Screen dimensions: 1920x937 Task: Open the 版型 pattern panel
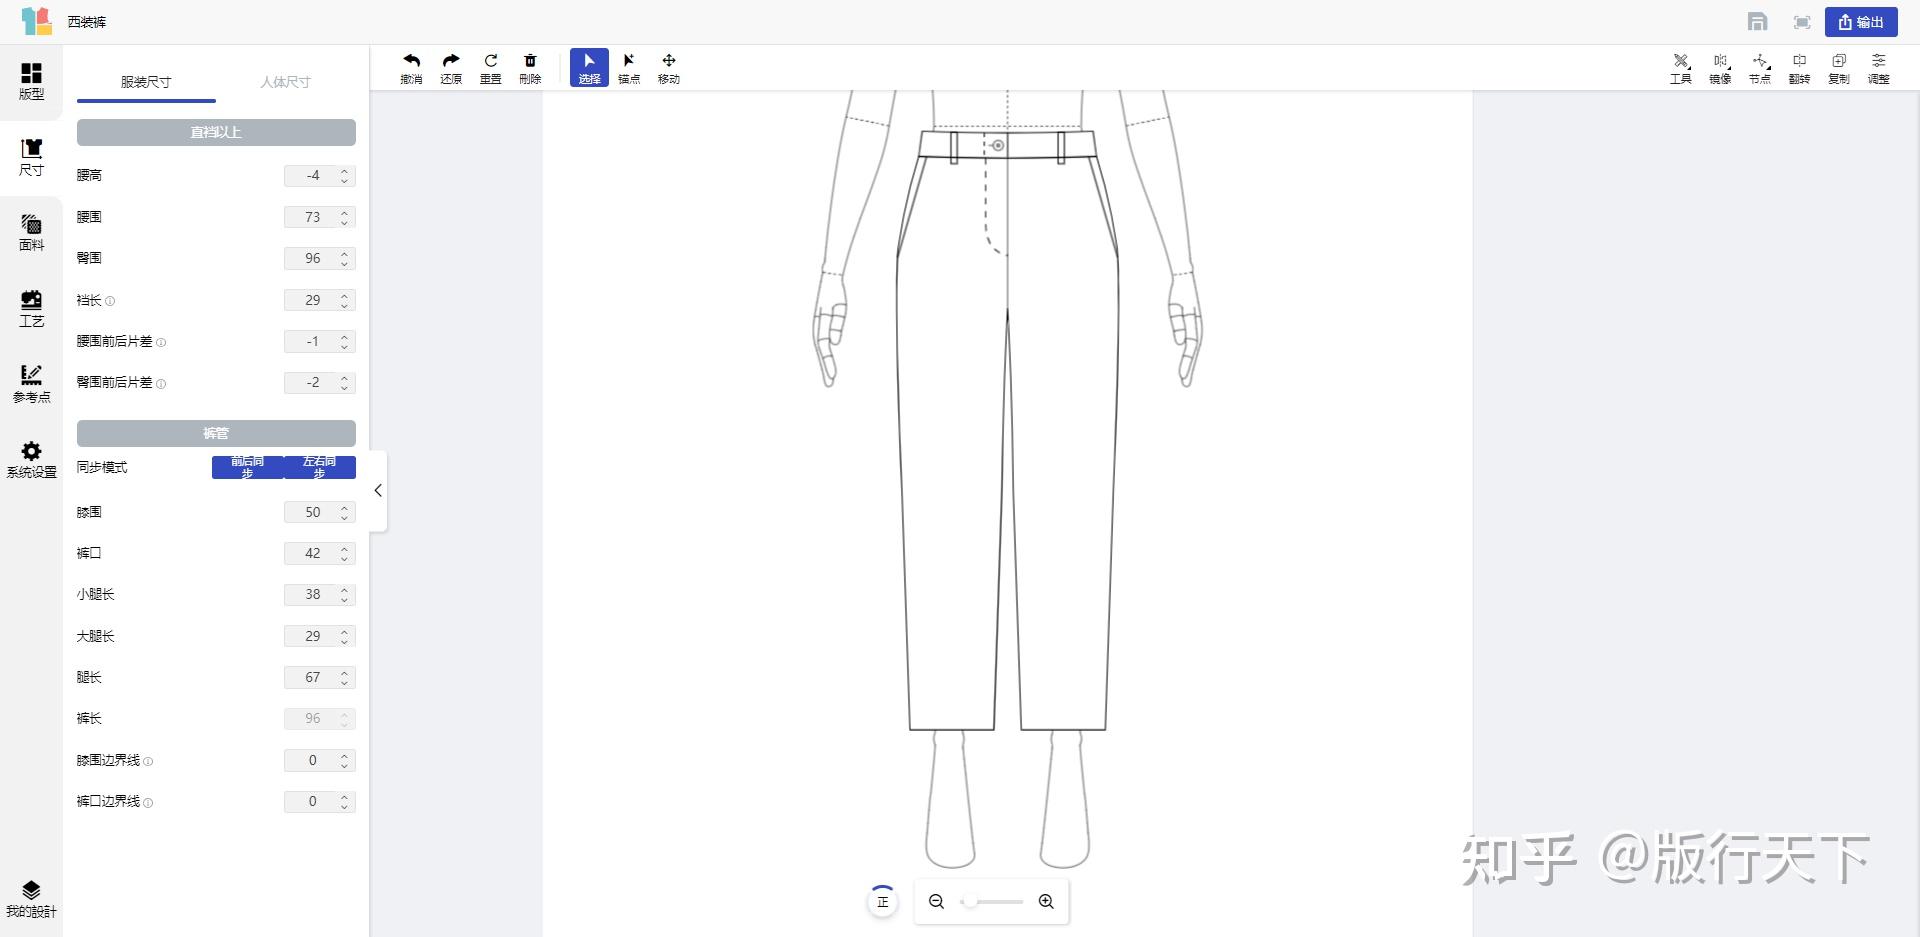(x=31, y=81)
